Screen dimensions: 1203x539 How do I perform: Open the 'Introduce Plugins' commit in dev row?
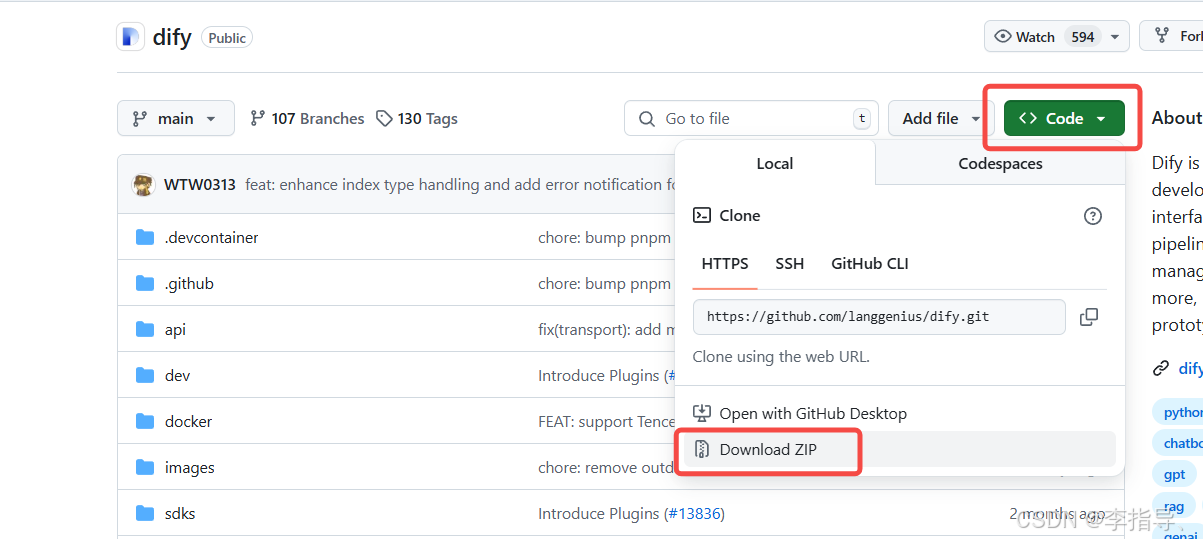[599, 376]
